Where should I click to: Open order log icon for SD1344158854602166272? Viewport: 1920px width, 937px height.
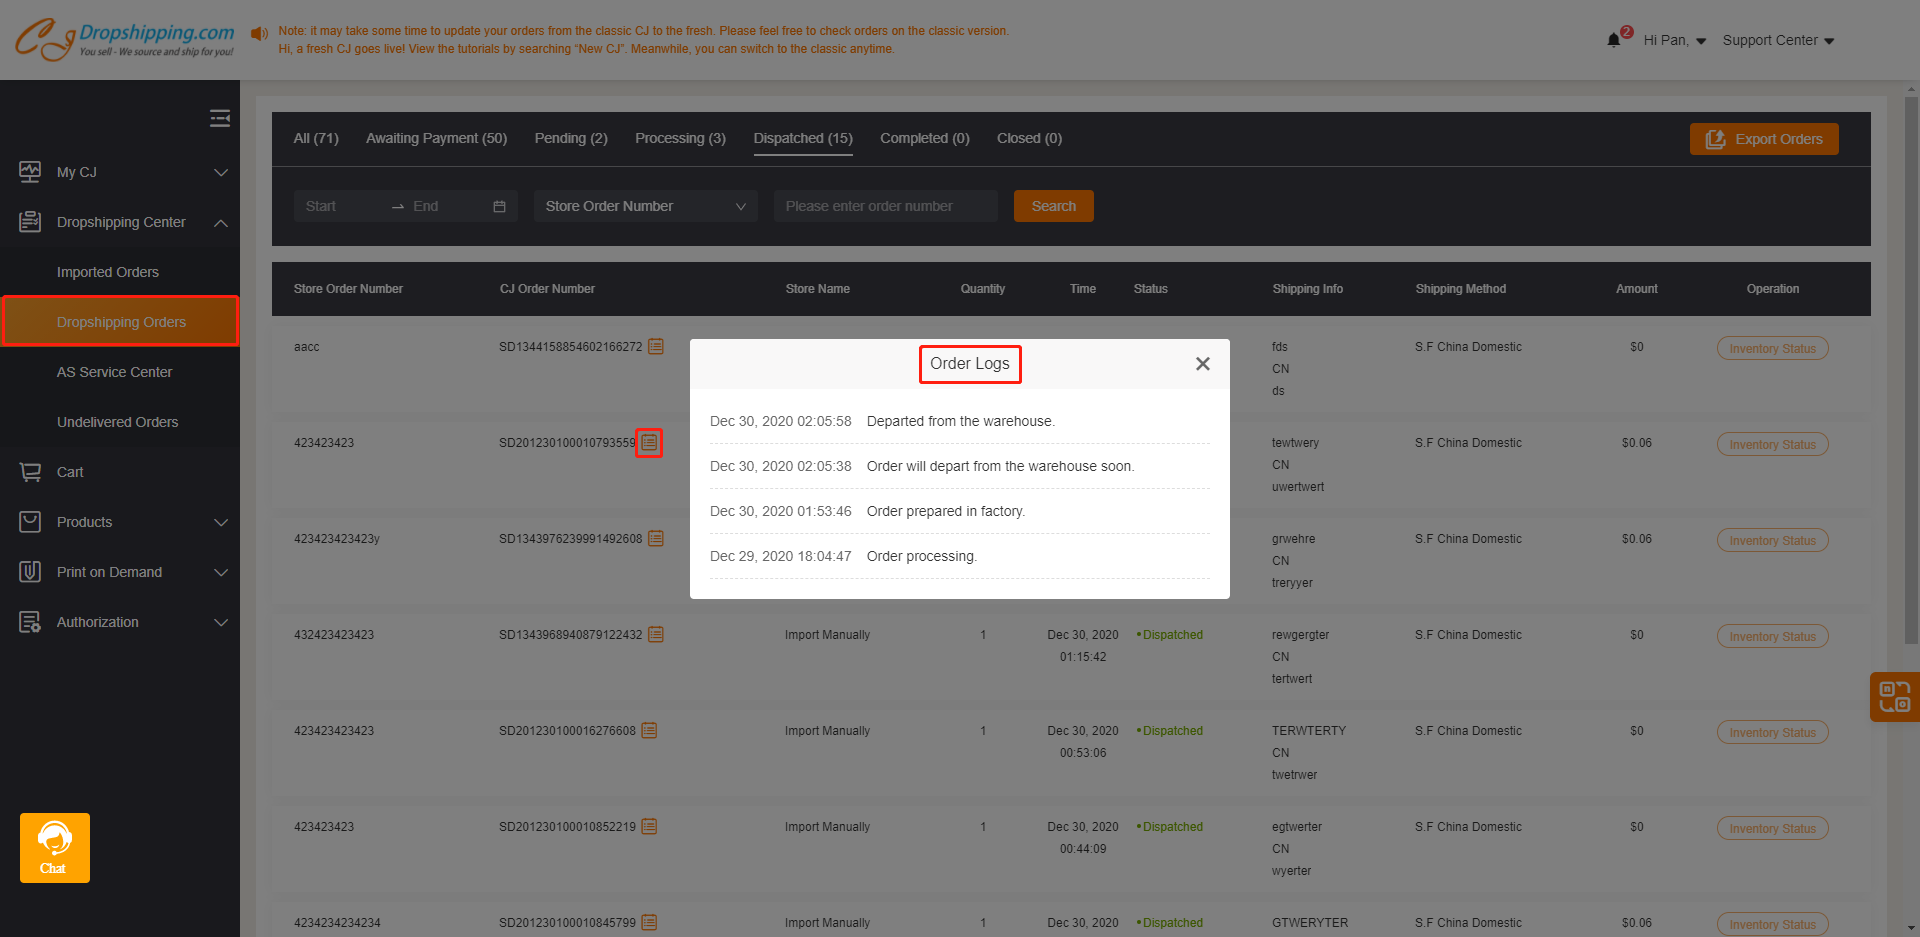pos(656,347)
